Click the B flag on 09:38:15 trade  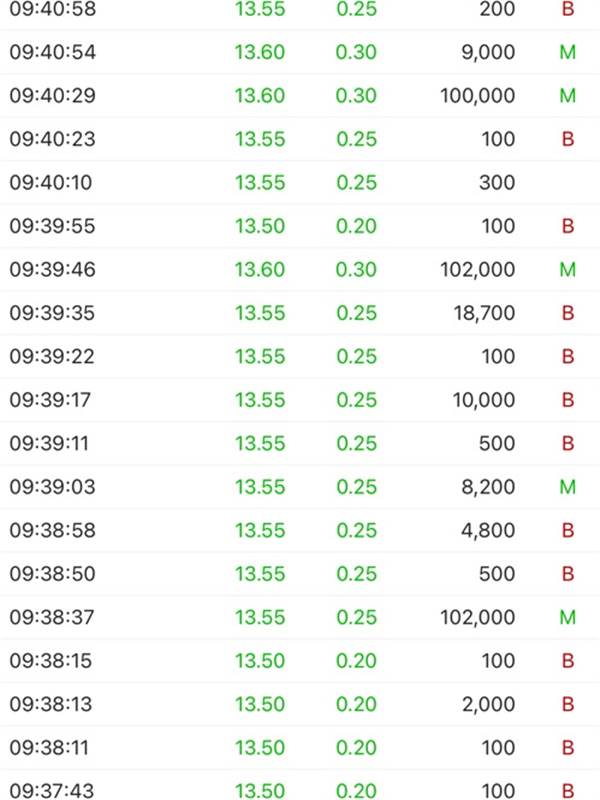tap(568, 661)
